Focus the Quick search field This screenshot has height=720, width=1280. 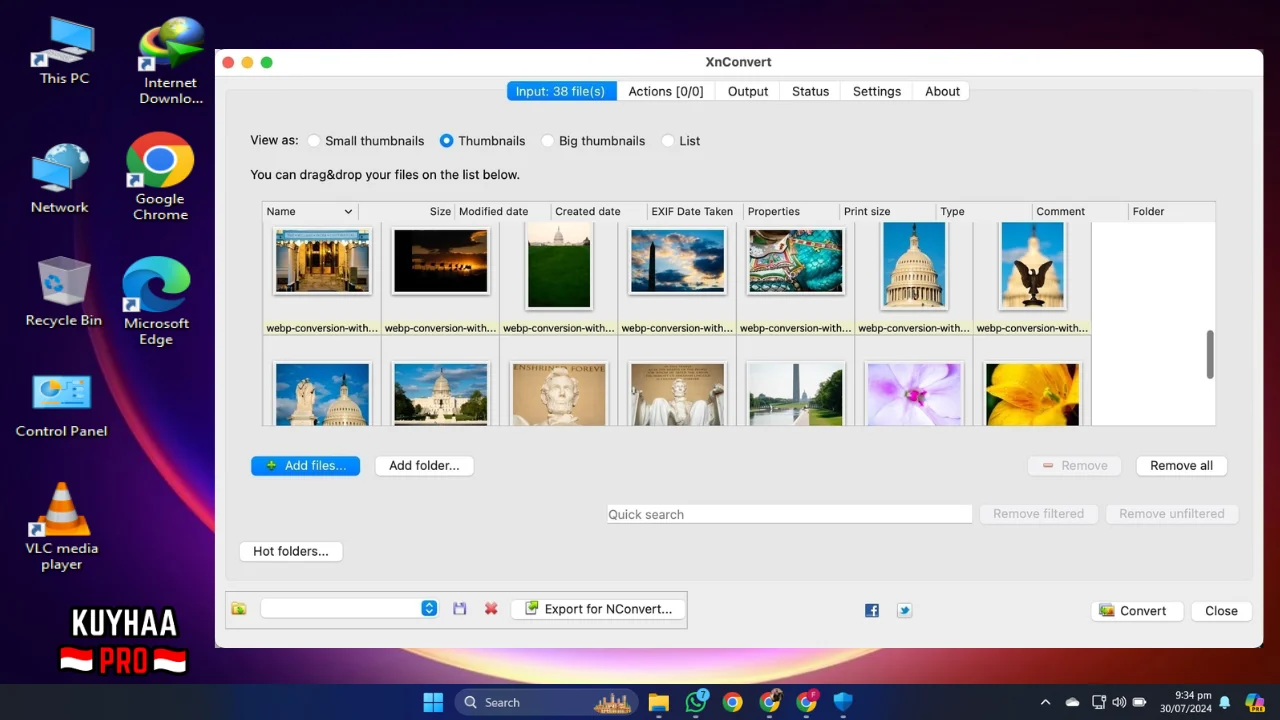(x=790, y=514)
